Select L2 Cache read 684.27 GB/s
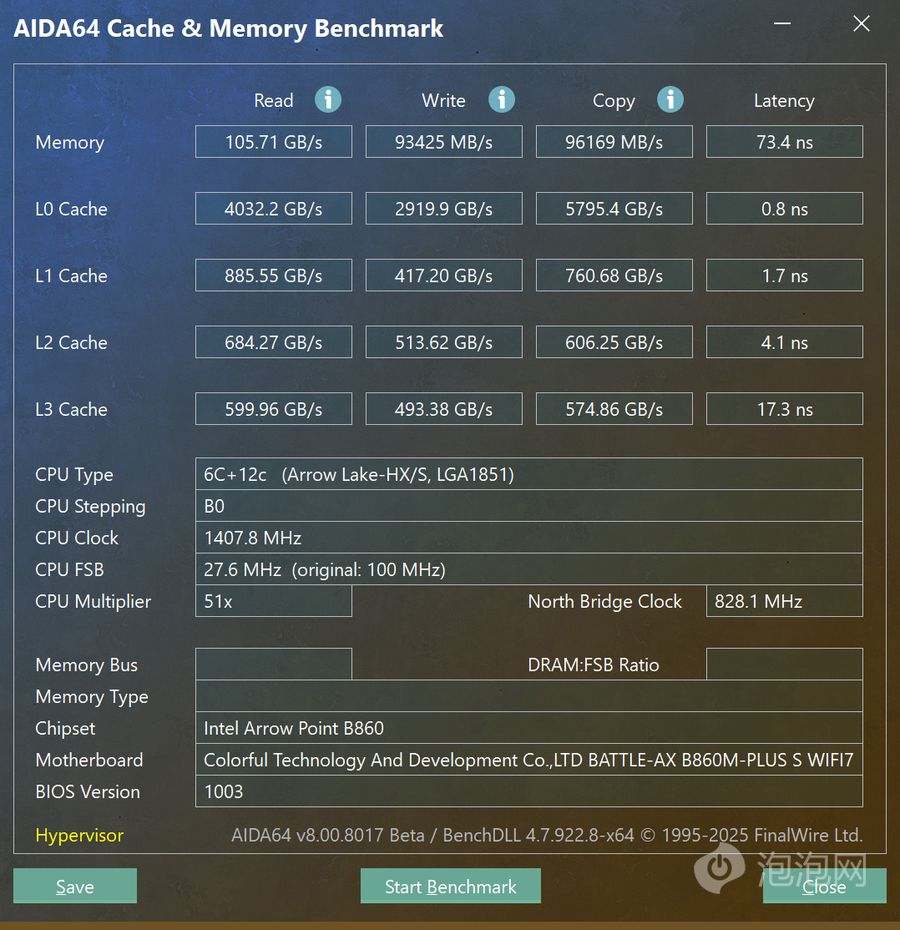This screenshot has height=930, width=900. tap(274, 342)
